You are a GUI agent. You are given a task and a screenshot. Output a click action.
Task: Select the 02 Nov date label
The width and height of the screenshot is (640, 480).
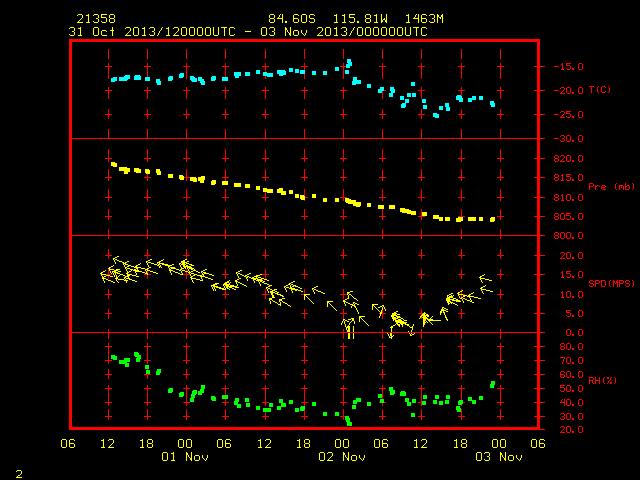342,457
